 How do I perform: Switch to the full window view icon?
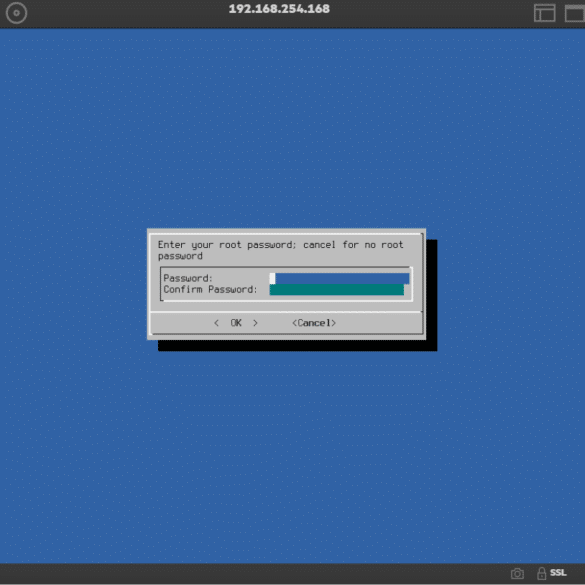coord(575,13)
